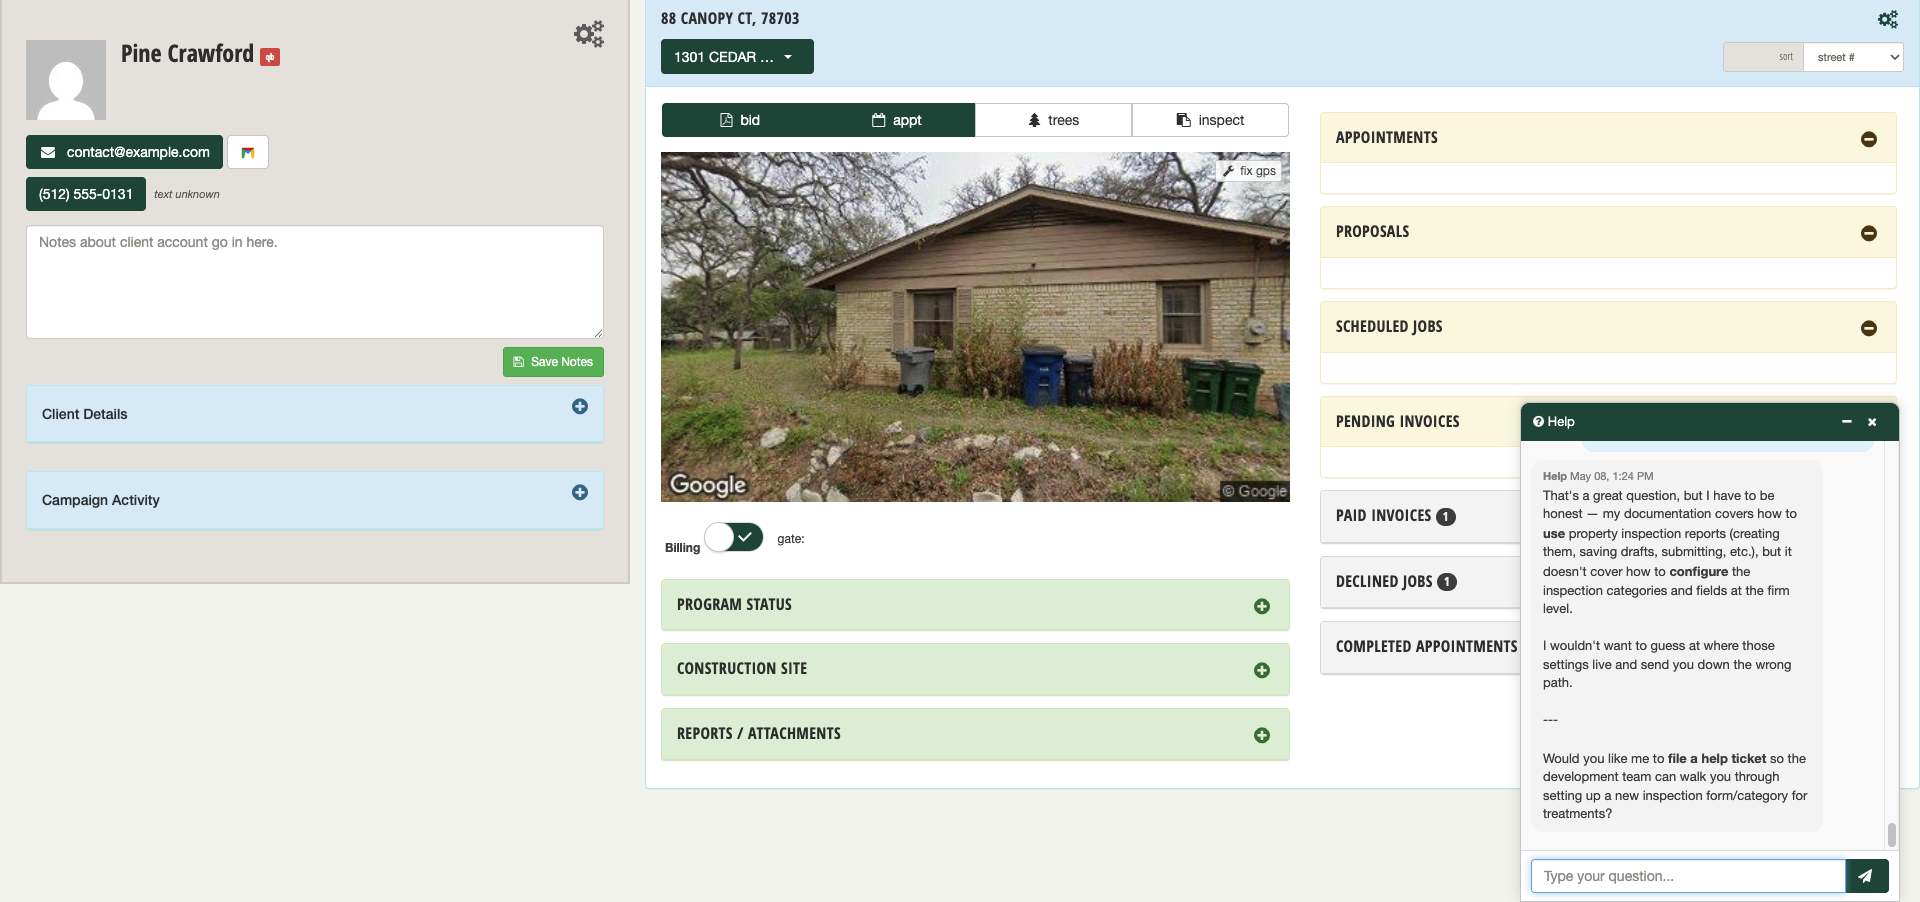
Task: Collapse the Scheduled Jobs section
Action: [1868, 328]
